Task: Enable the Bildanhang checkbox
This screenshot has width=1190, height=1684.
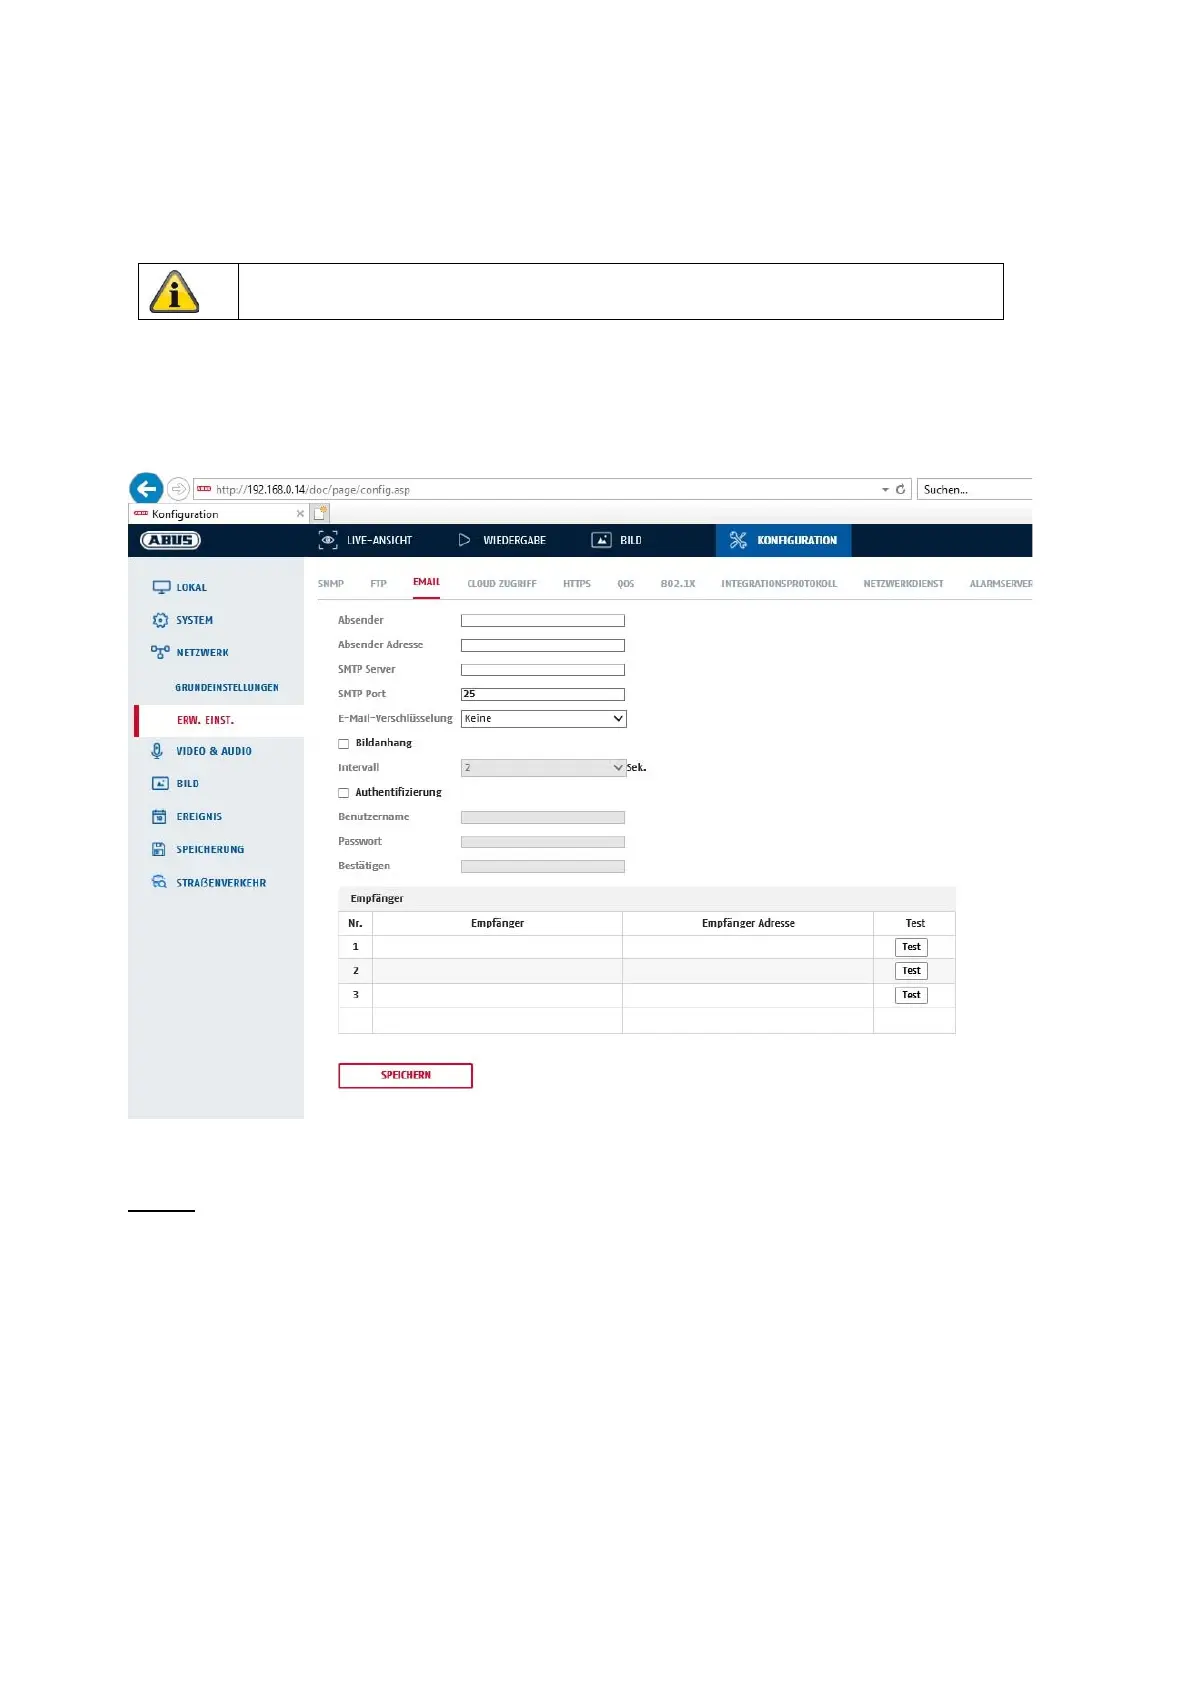Action: (344, 744)
